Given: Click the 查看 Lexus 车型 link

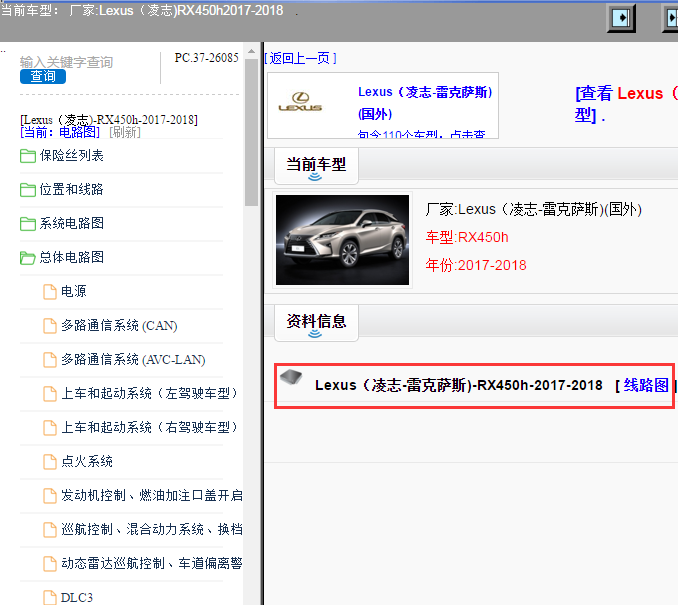Looking at the screenshot, I should pyautogui.click(x=626, y=104).
